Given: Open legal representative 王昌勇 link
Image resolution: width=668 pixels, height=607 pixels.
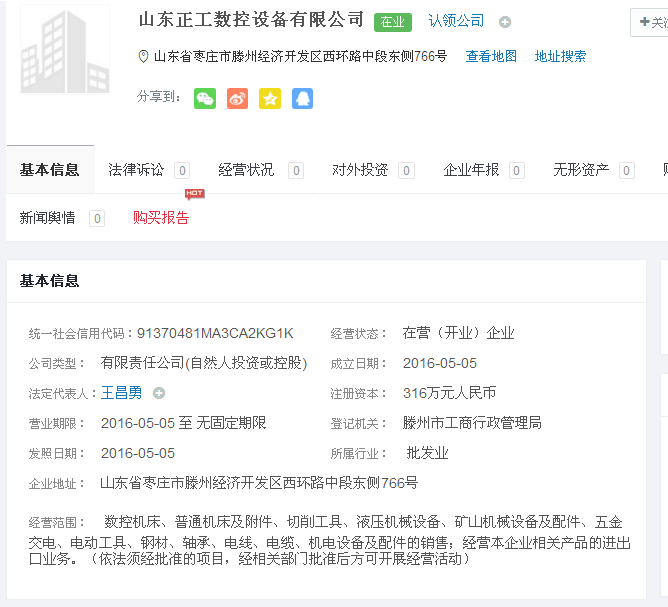Looking at the screenshot, I should coord(122,393).
